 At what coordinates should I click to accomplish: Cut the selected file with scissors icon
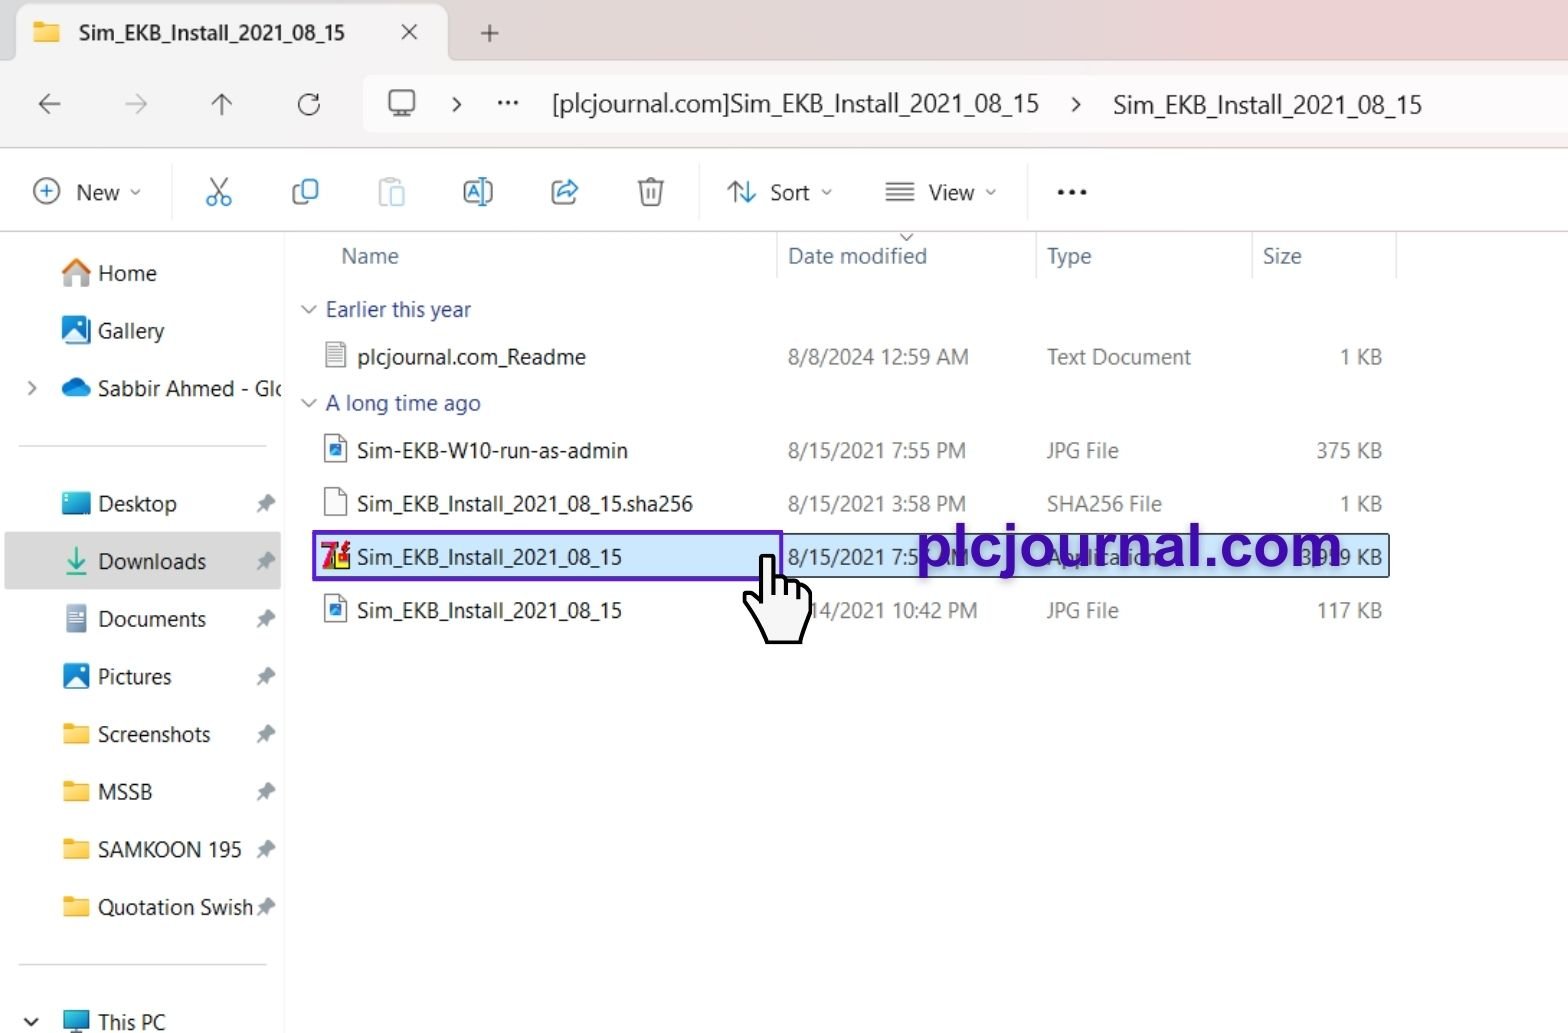point(218,191)
